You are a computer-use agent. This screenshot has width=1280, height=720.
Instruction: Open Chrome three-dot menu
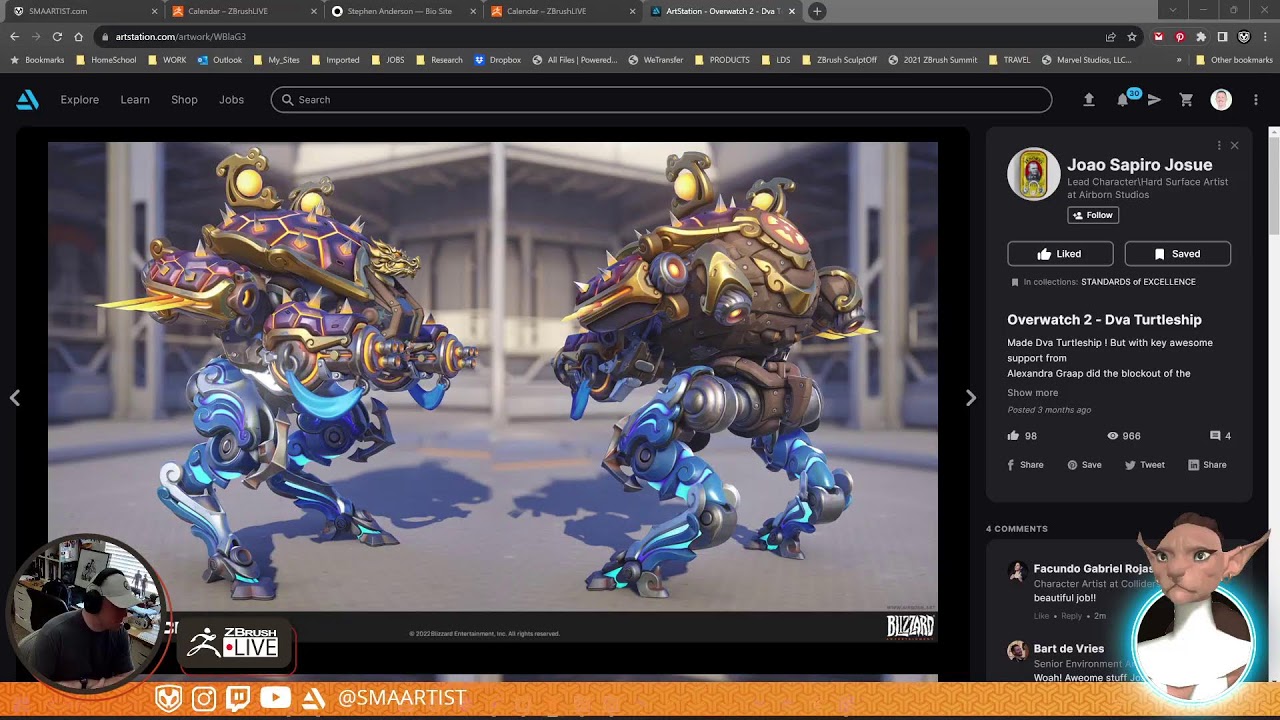(1265, 37)
